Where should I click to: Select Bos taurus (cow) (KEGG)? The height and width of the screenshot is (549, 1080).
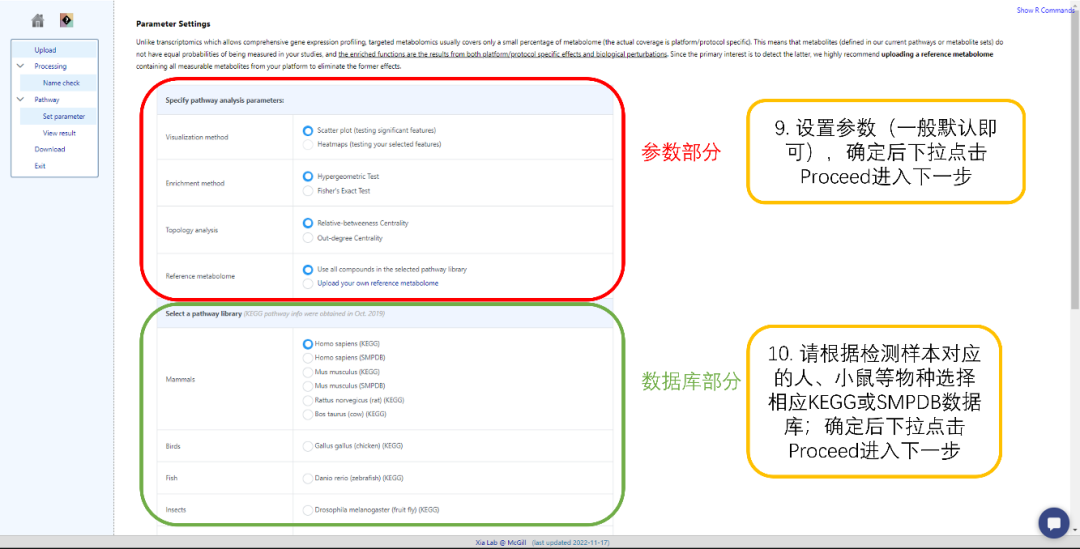click(308, 414)
